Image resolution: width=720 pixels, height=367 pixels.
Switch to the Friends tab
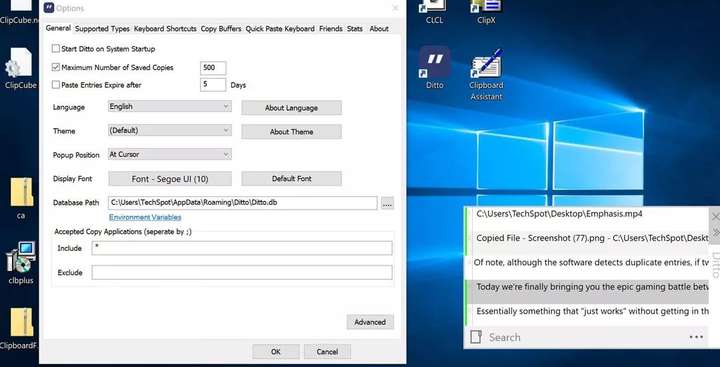tap(331, 29)
